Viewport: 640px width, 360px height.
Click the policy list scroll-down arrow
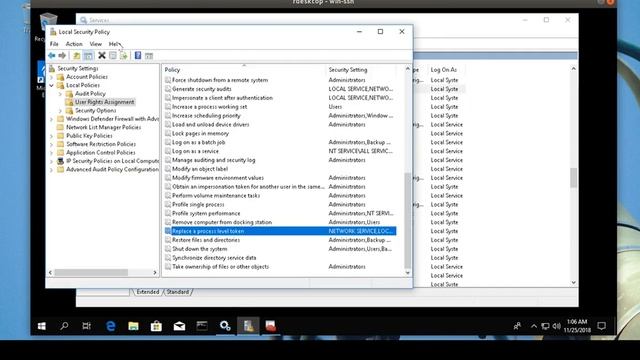pos(407,273)
